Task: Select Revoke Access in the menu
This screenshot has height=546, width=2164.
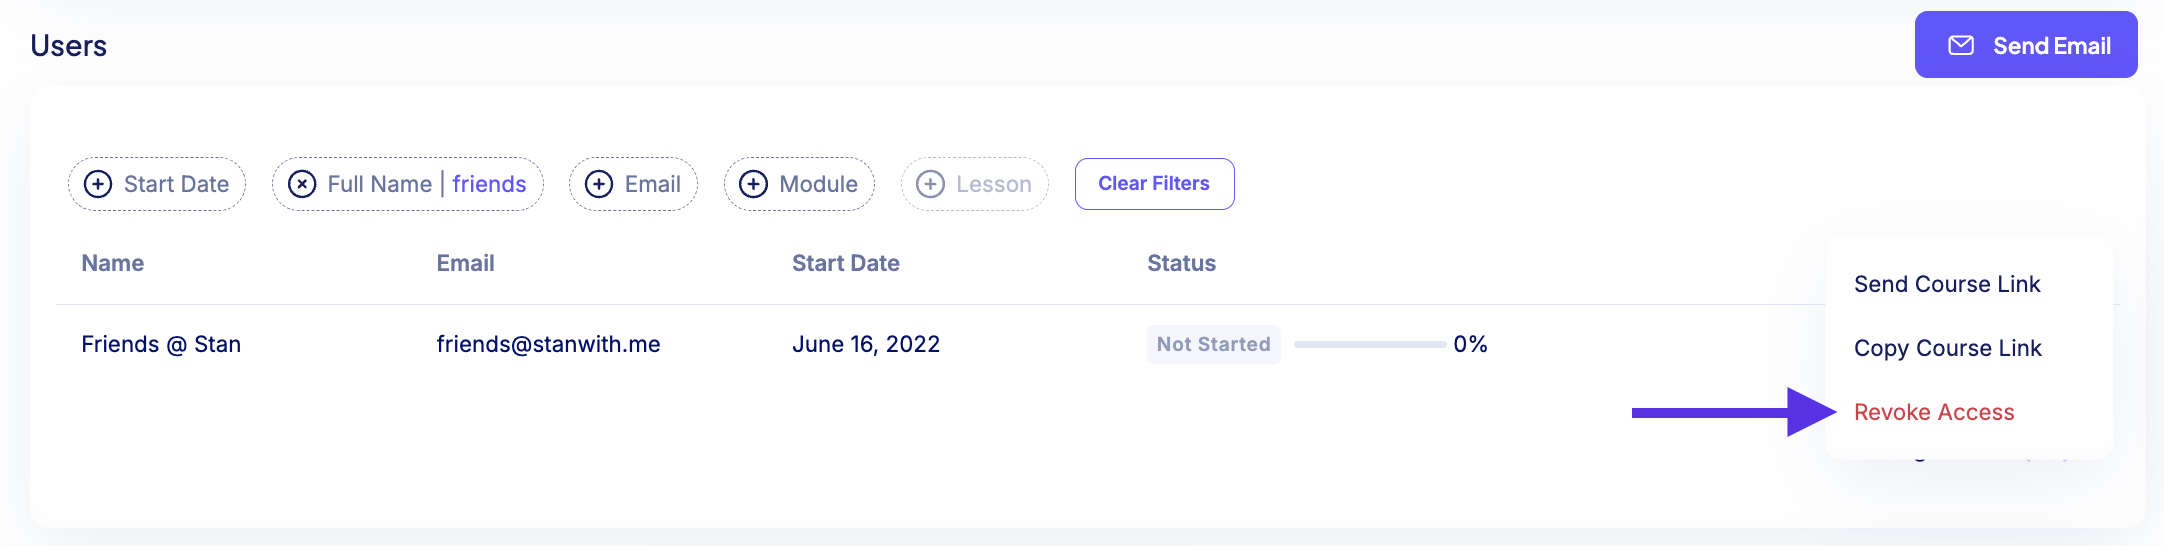Action: pyautogui.click(x=1934, y=412)
